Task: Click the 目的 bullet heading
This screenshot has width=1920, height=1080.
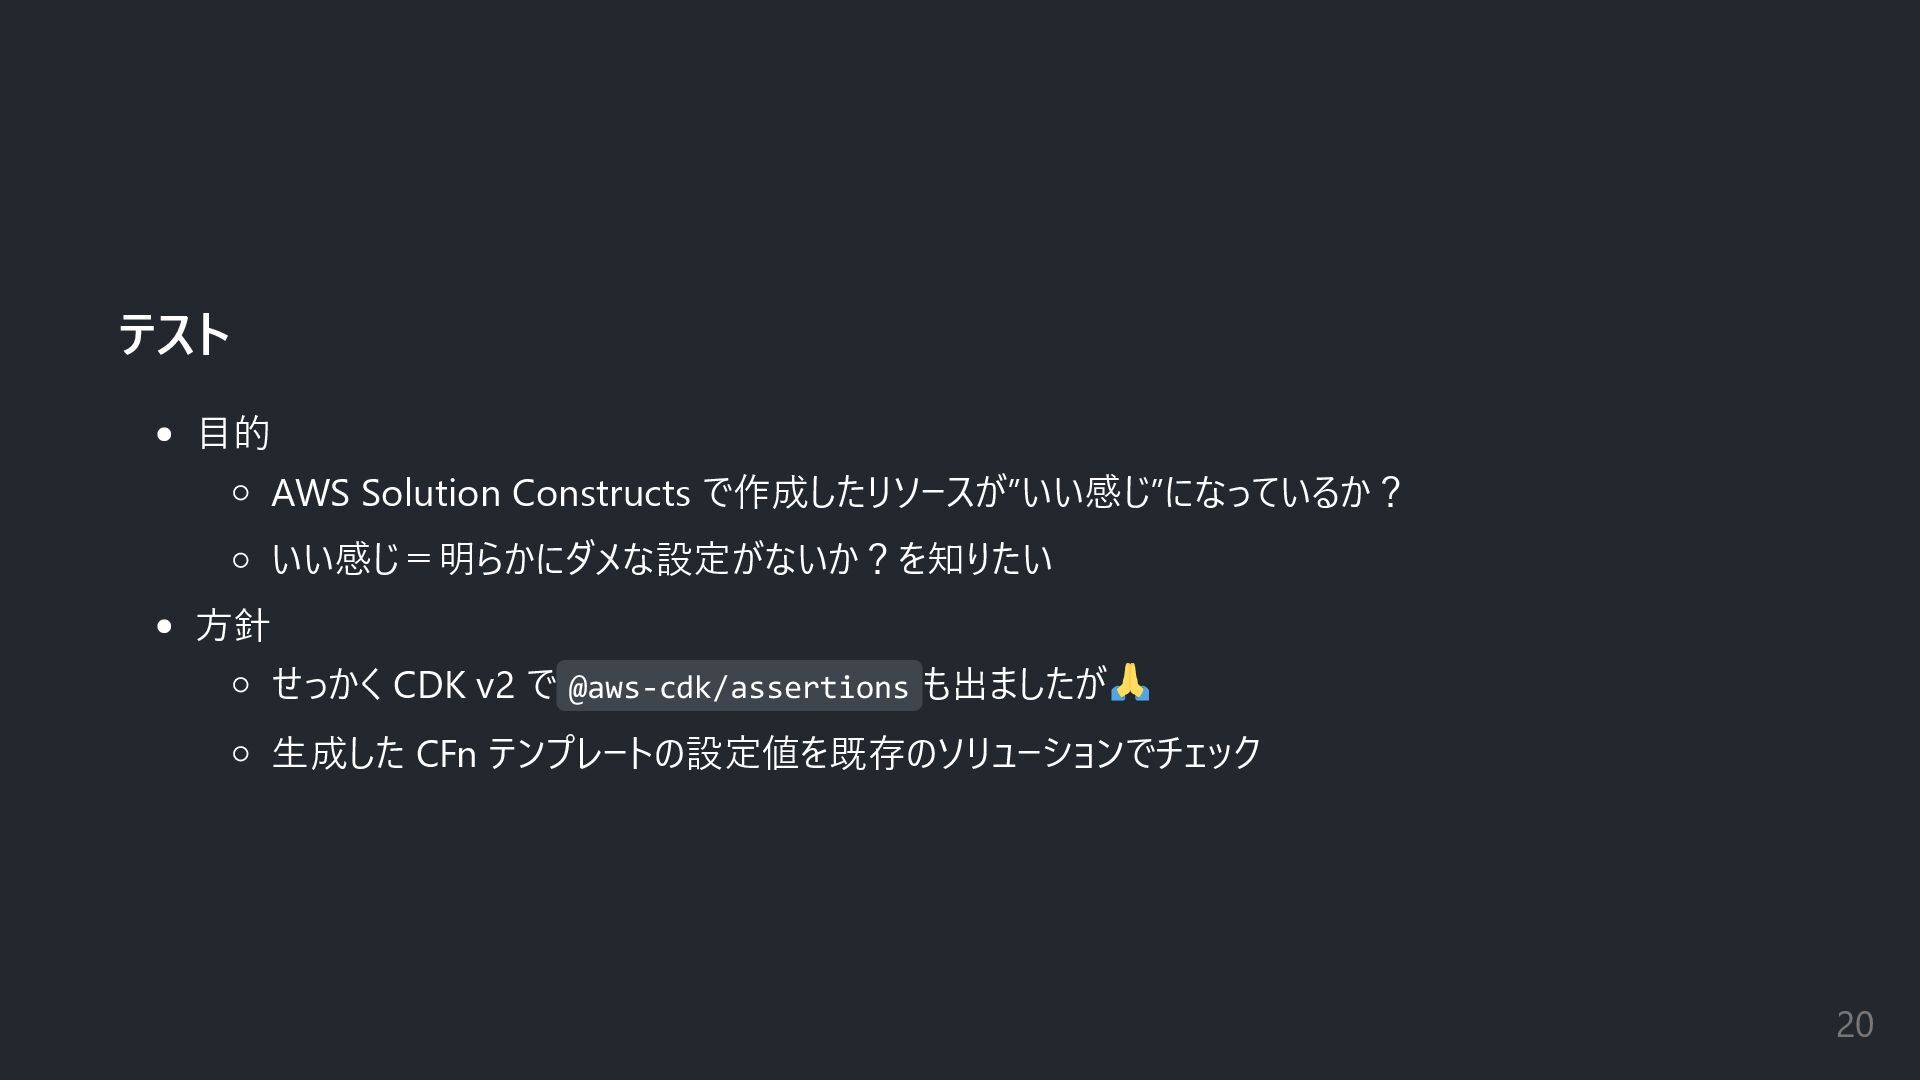Action: pyautogui.click(x=233, y=433)
